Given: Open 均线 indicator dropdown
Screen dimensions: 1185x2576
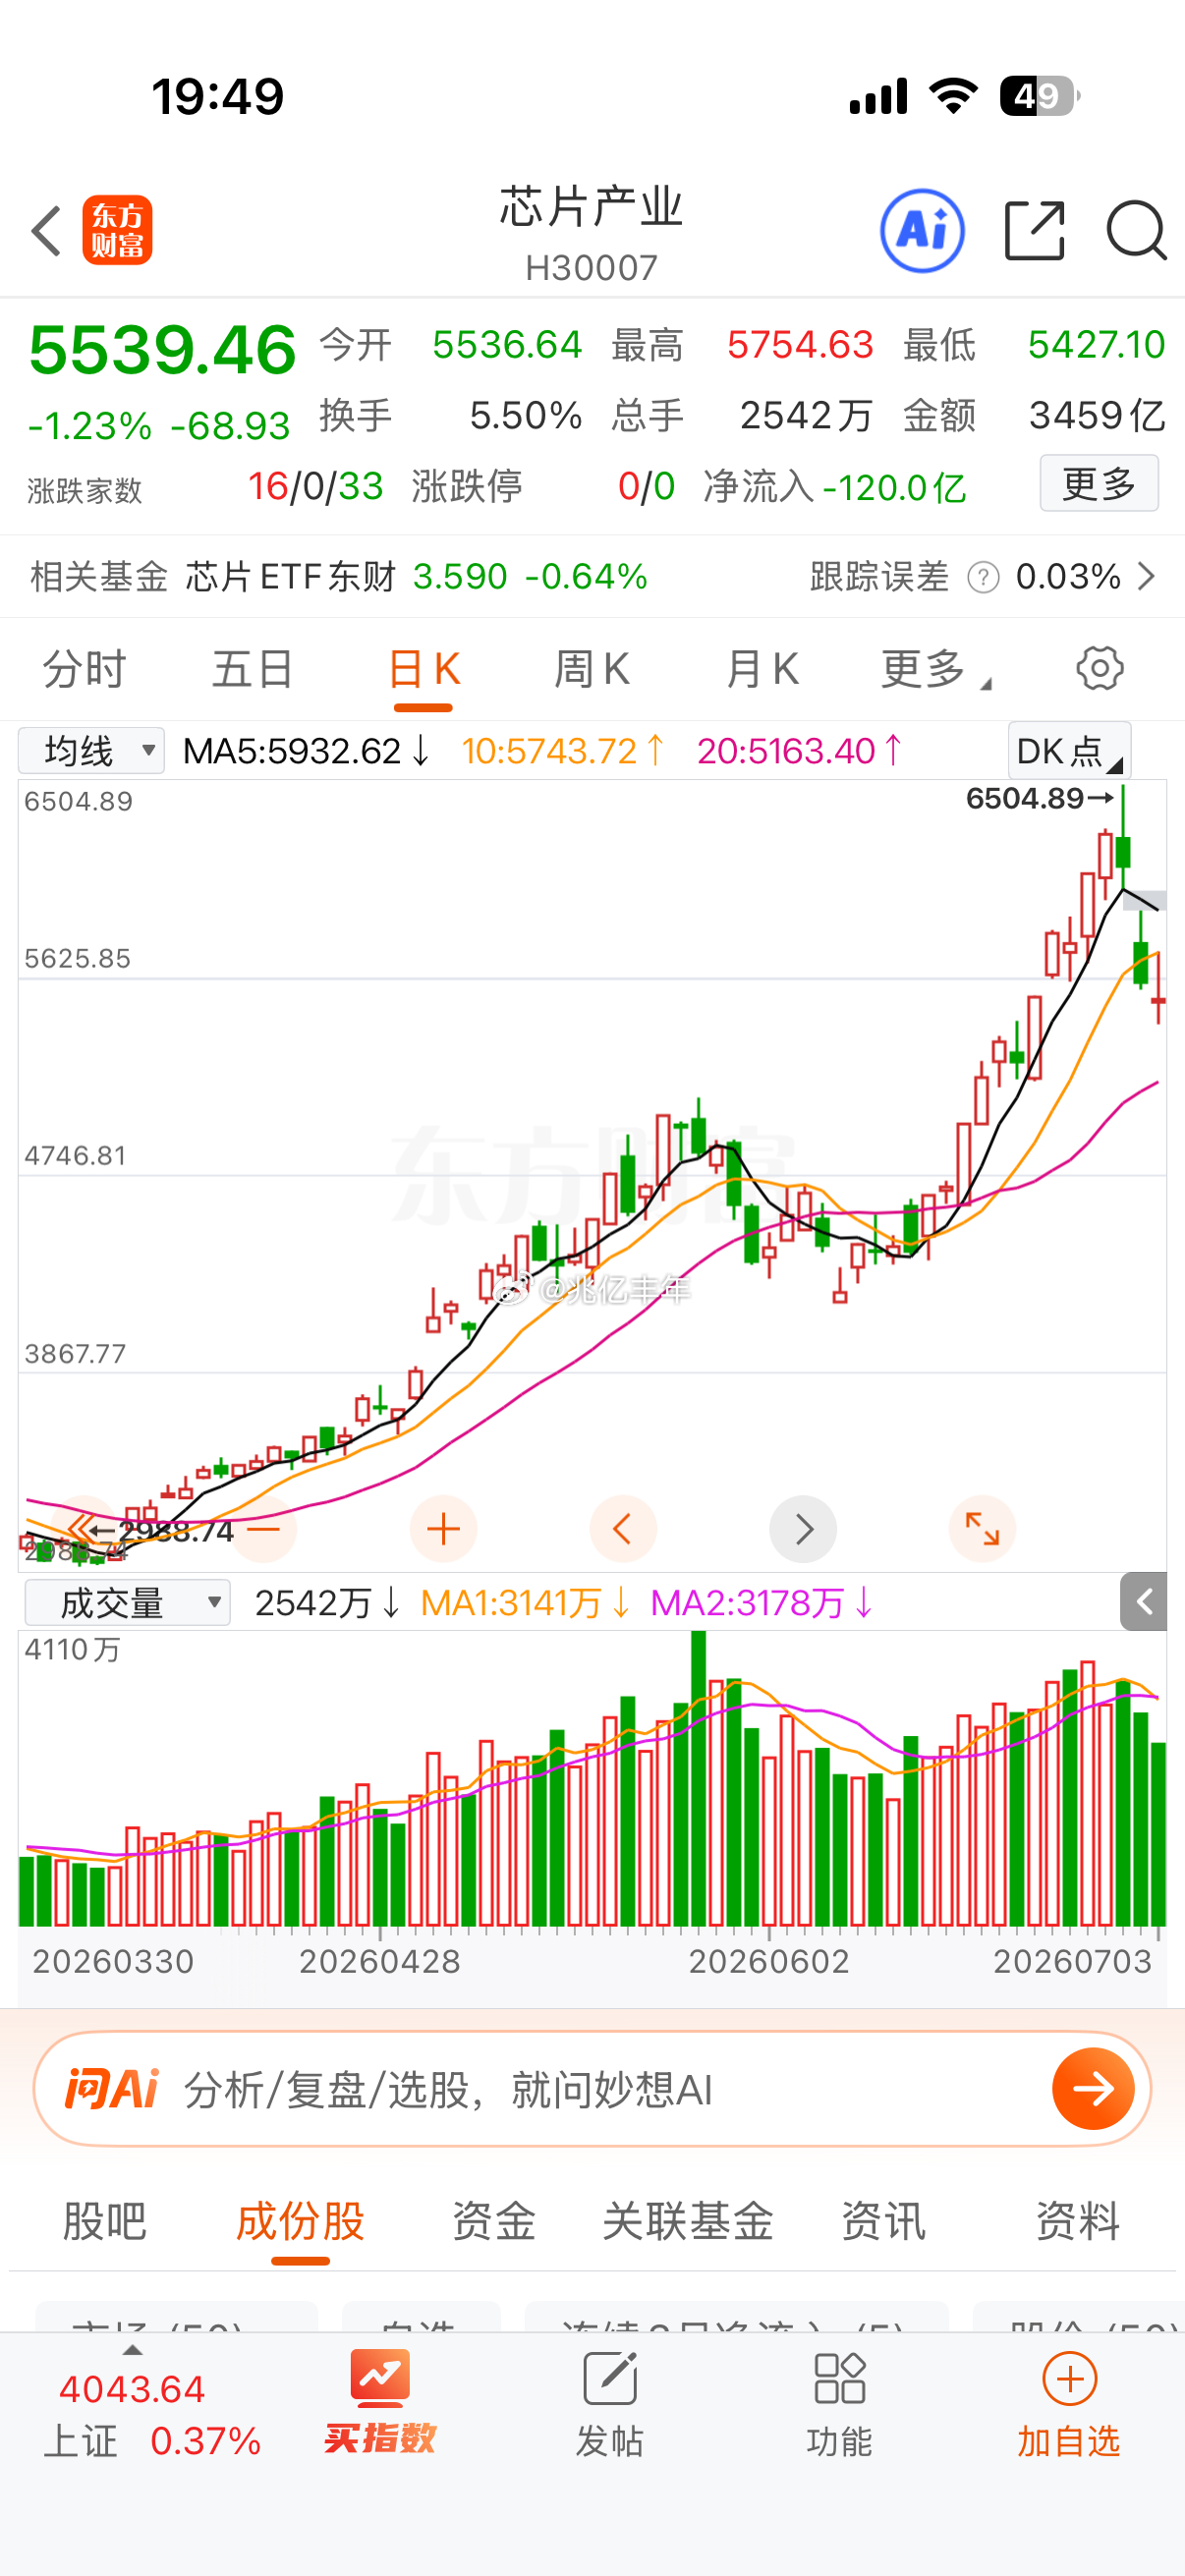Looking at the screenshot, I should (x=91, y=750).
